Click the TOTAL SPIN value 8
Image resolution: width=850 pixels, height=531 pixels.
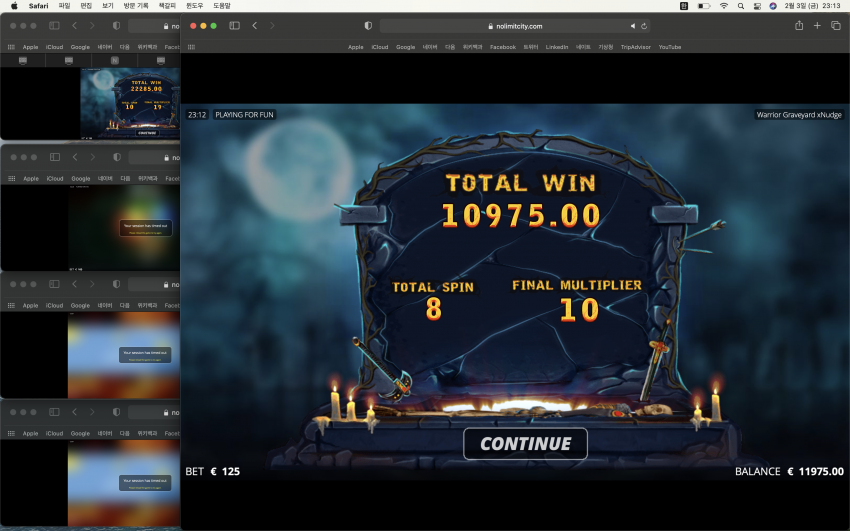[x=433, y=309]
